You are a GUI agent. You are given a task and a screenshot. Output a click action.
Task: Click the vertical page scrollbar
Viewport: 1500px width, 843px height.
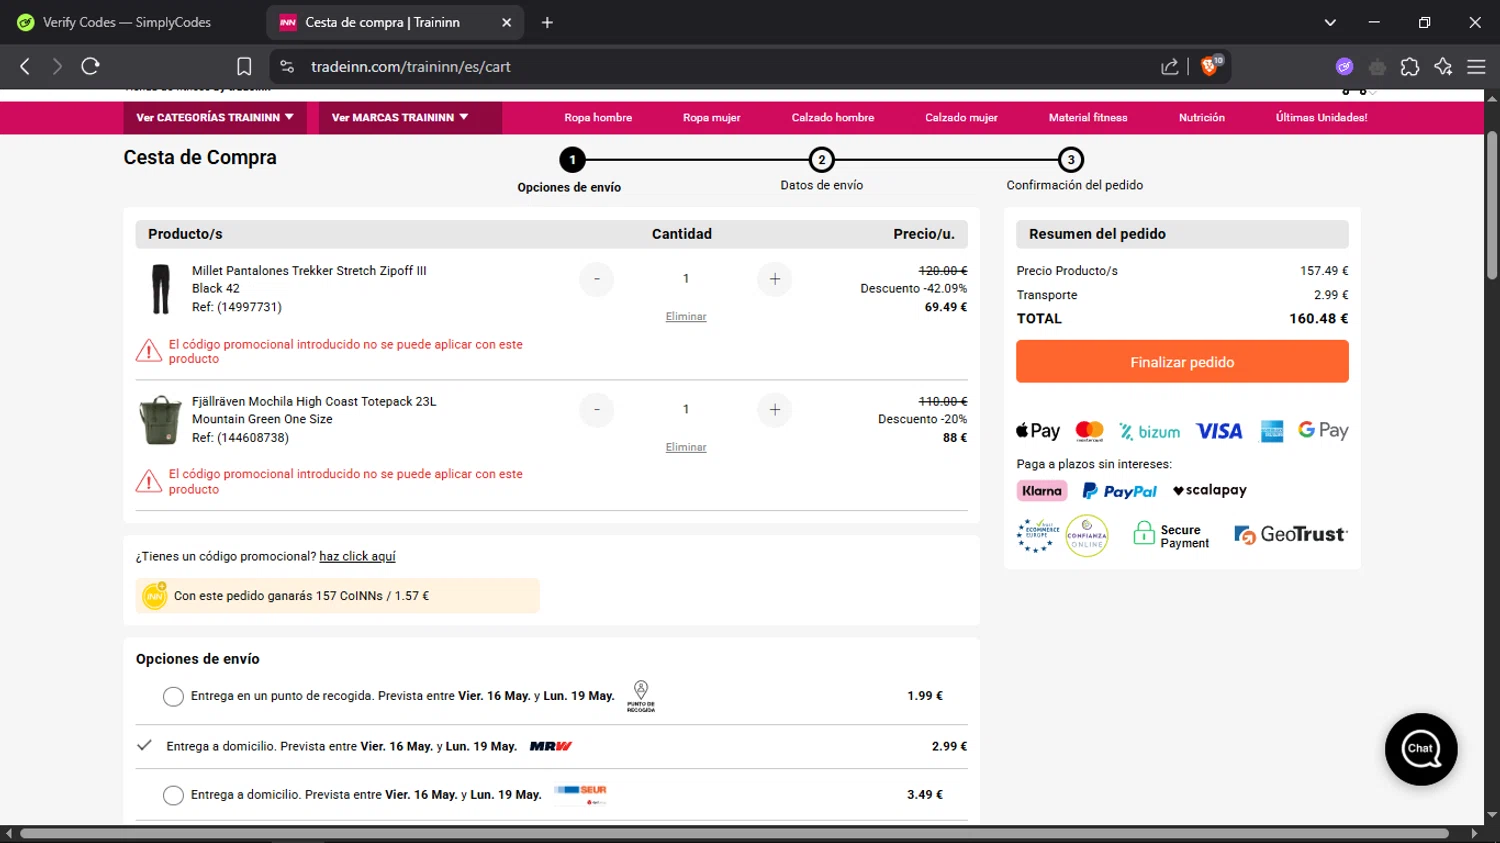click(x=1492, y=205)
